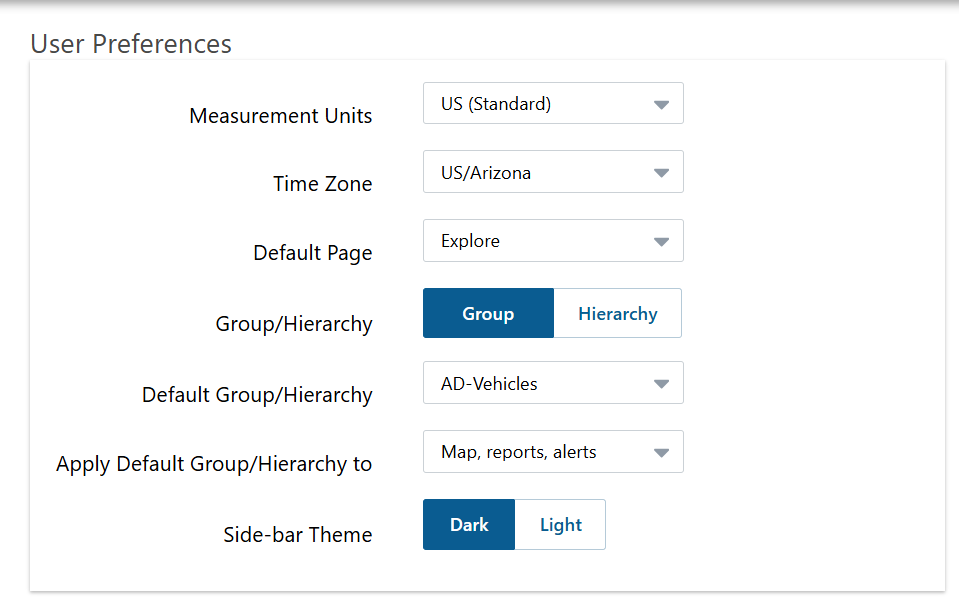Click the Side-bar Theme label
This screenshot has width=959, height=613.
click(x=298, y=535)
